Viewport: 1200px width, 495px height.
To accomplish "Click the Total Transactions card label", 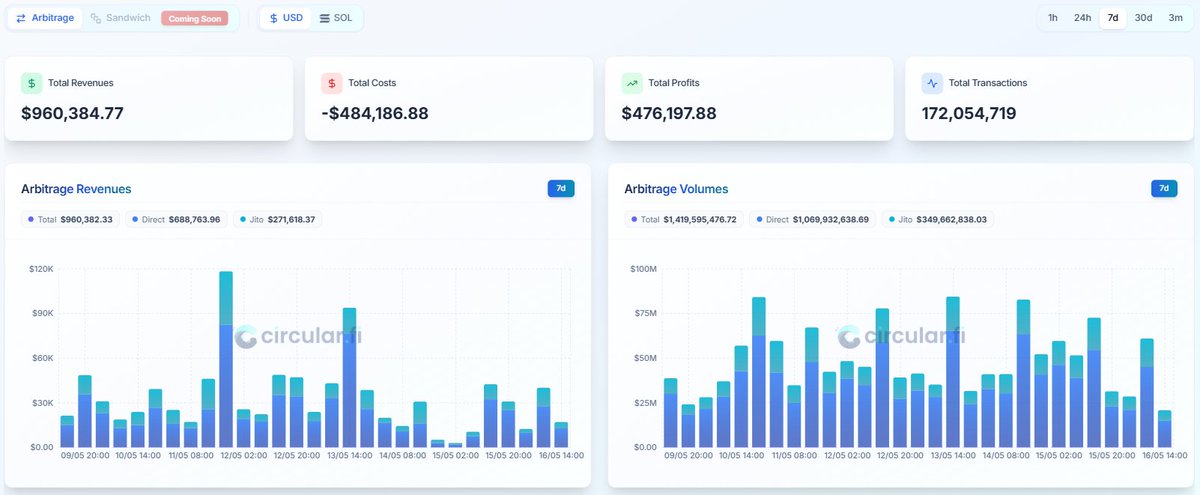I will point(988,83).
